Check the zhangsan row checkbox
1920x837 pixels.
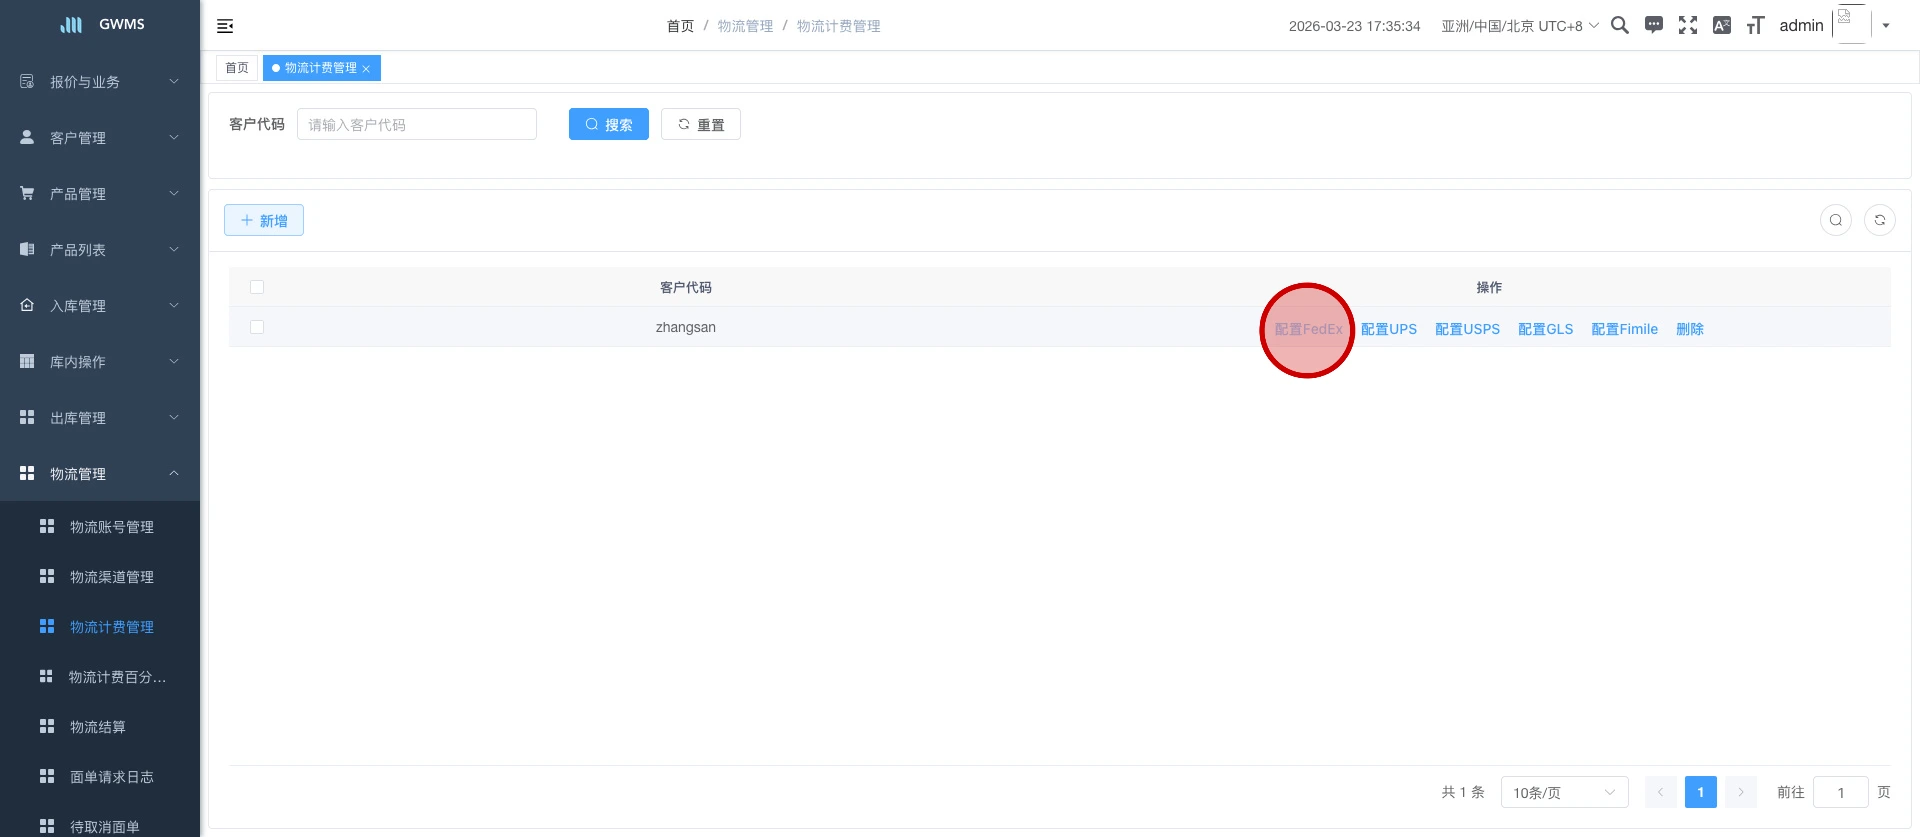257,327
